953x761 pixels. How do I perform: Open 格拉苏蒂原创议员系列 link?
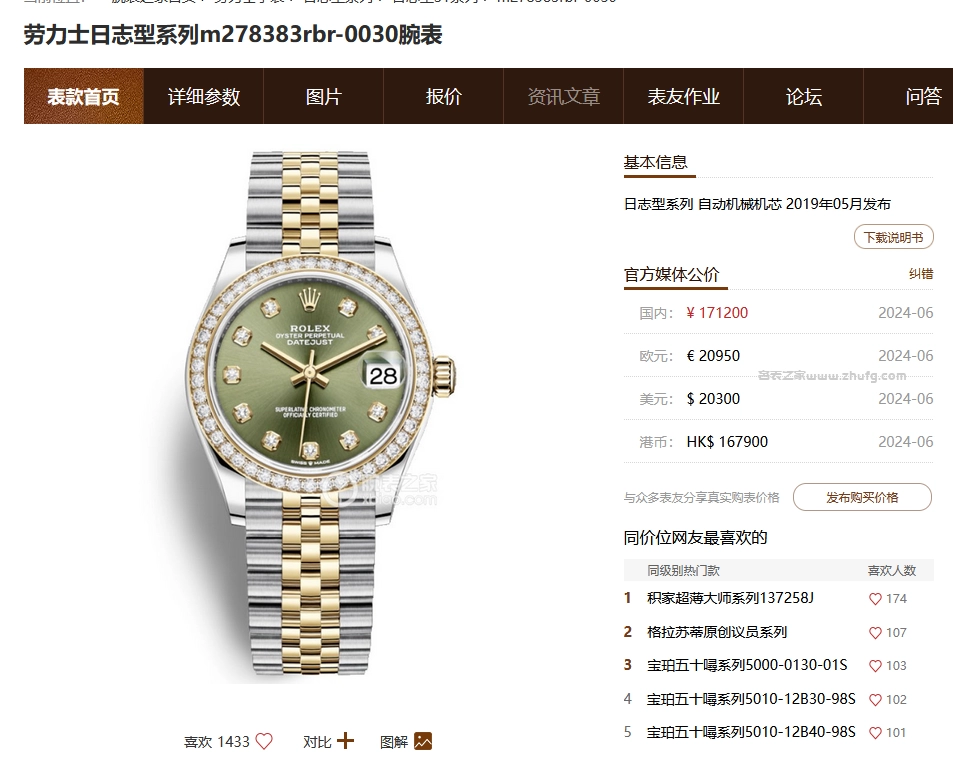717,632
